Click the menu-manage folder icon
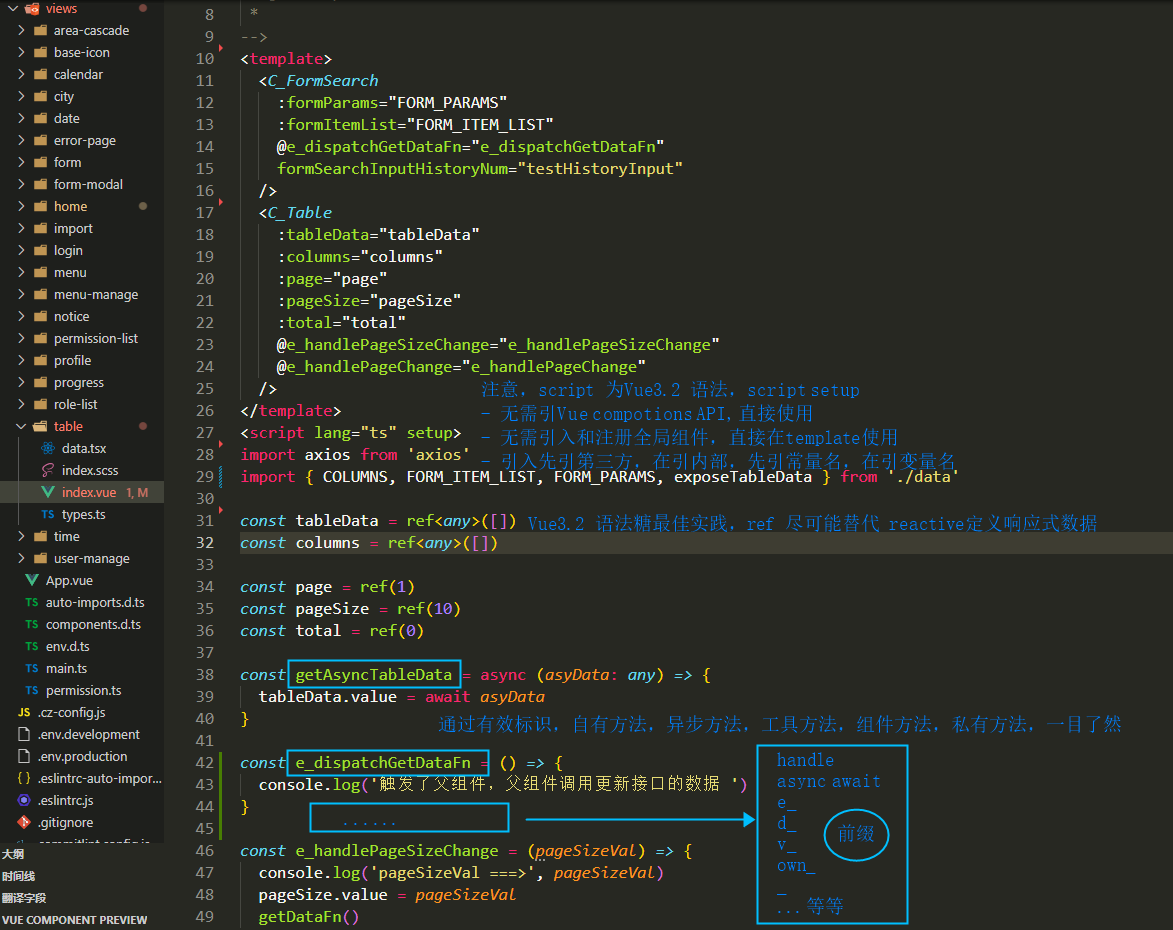 point(40,294)
